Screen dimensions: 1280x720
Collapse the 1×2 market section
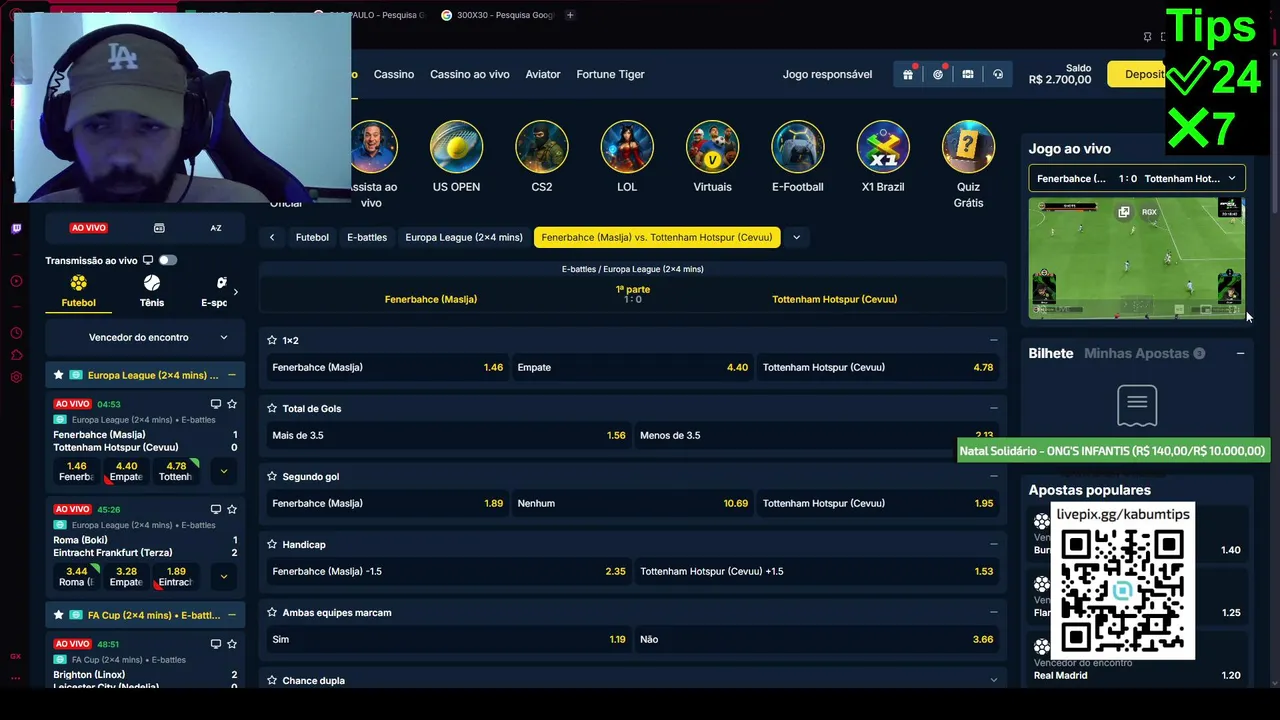[993, 340]
